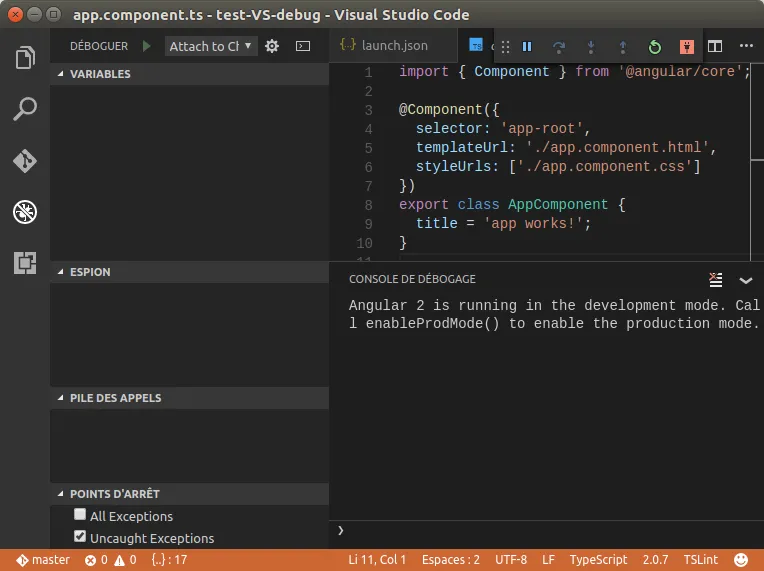This screenshot has height=571, width=764.
Task: Click editor line 9 title assignment
Action: pos(503,224)
